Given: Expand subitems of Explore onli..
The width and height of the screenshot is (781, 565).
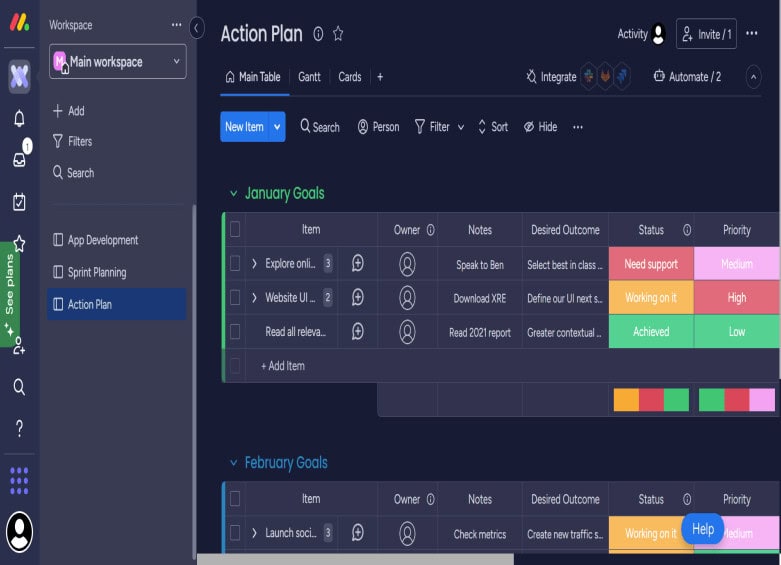Looking at the screenshot, I should [x=254, y=264].
